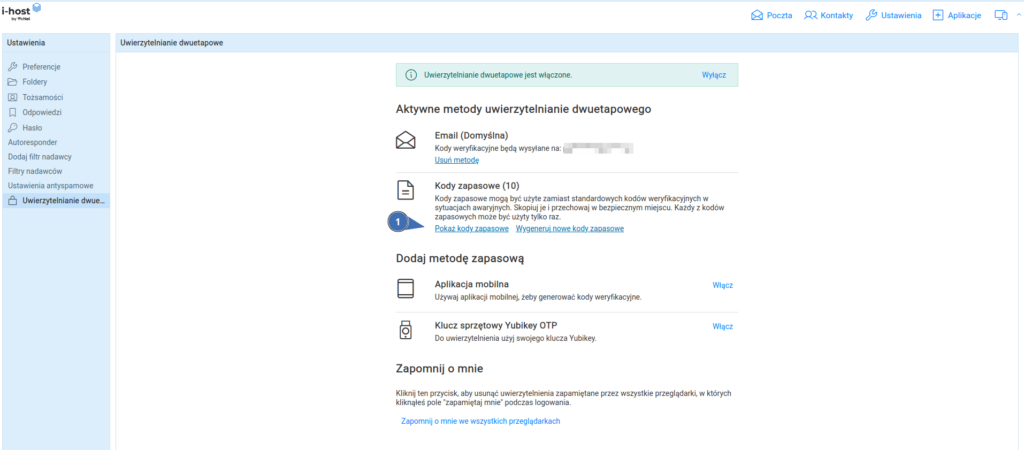Click the Ustawienia wrench in top bar

coord(893,16)
